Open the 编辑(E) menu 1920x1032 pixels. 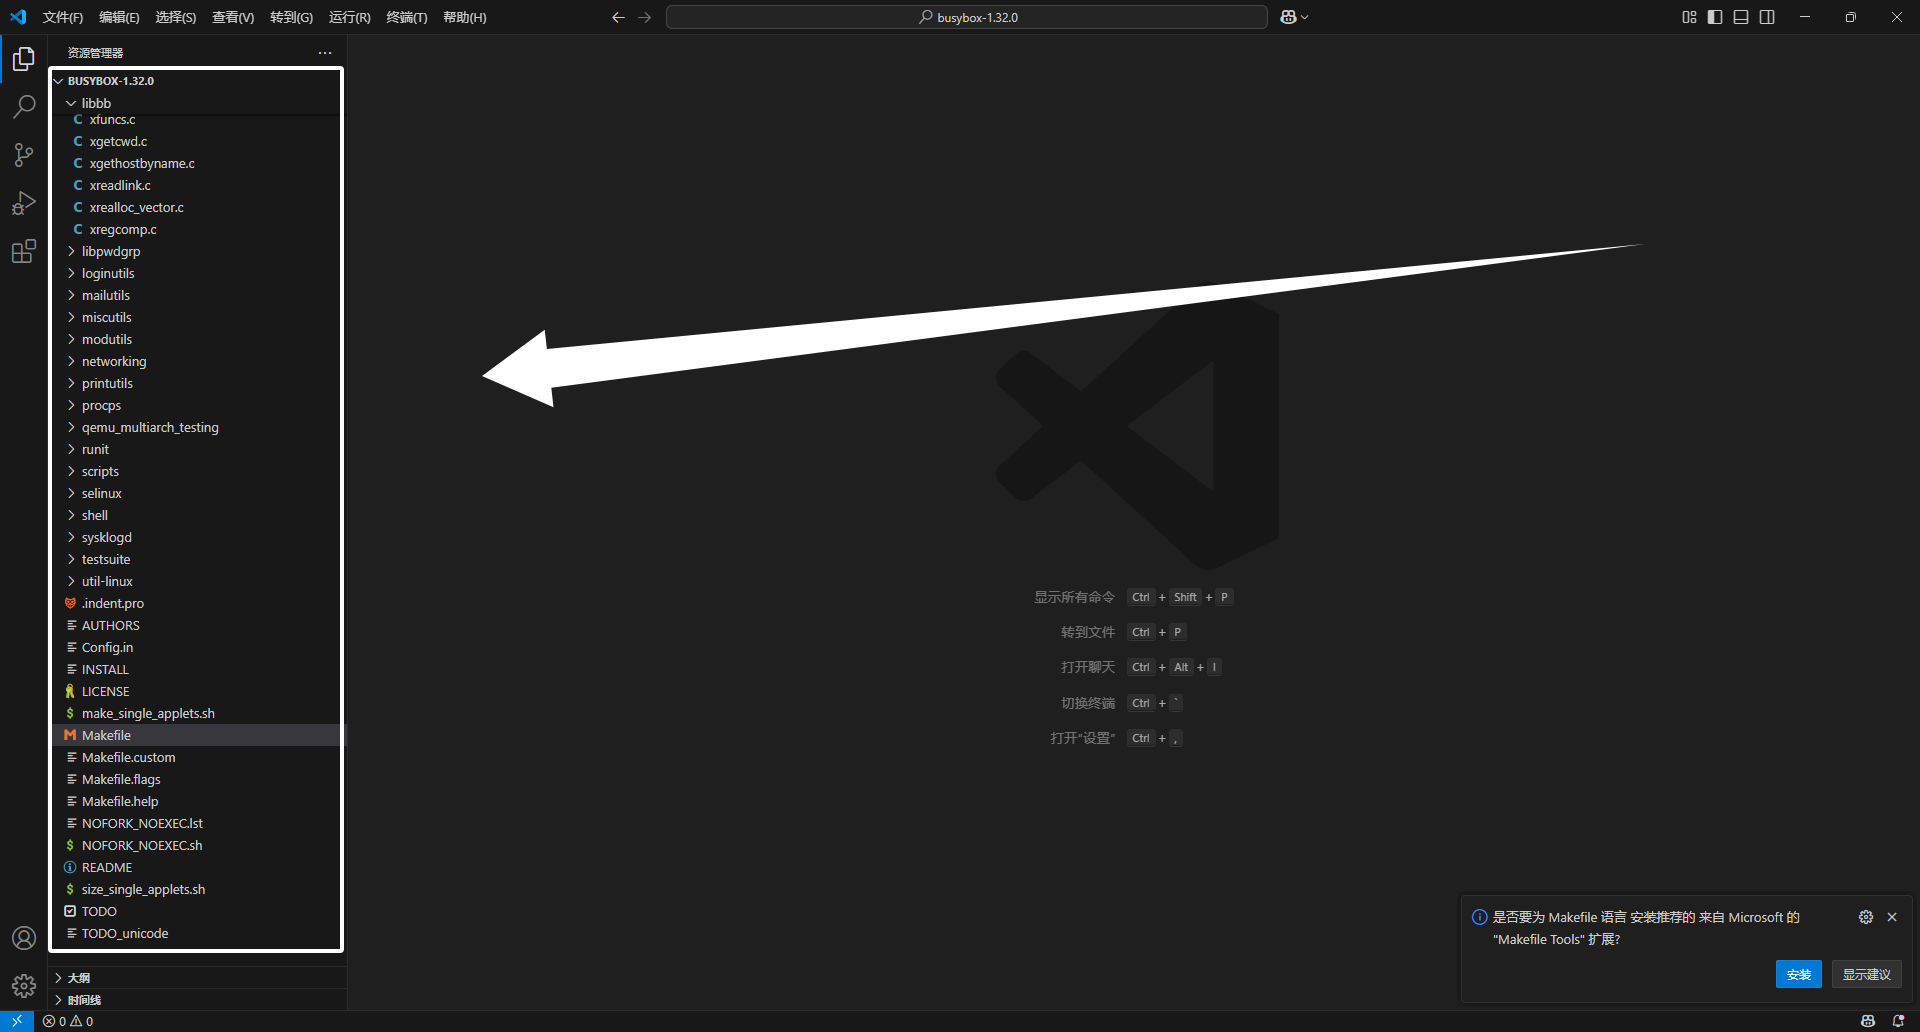point(119,17)
